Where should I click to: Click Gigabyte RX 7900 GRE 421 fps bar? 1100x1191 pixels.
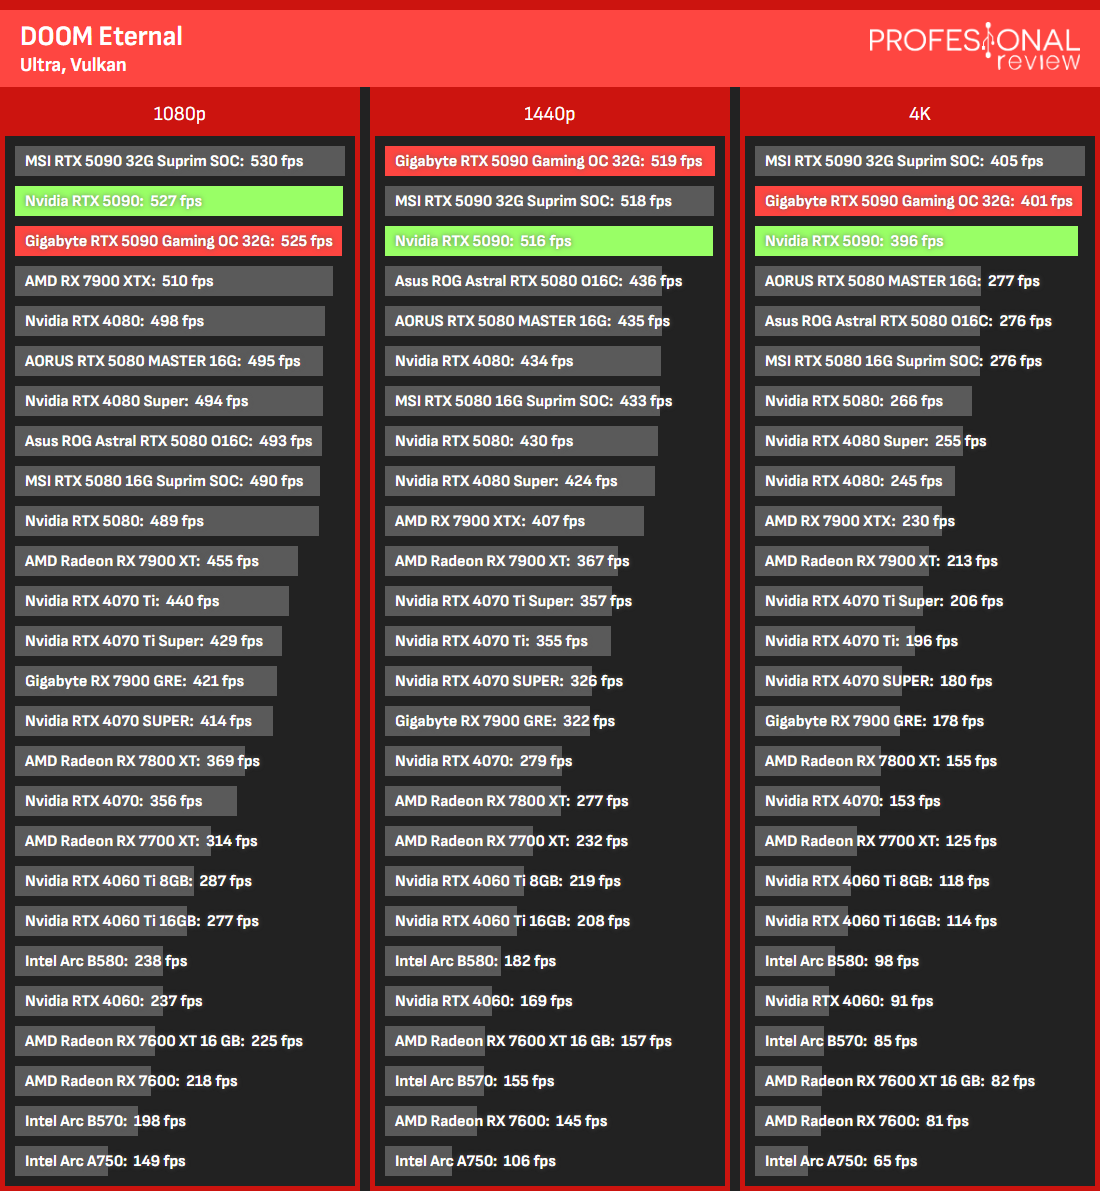(146, 681)
